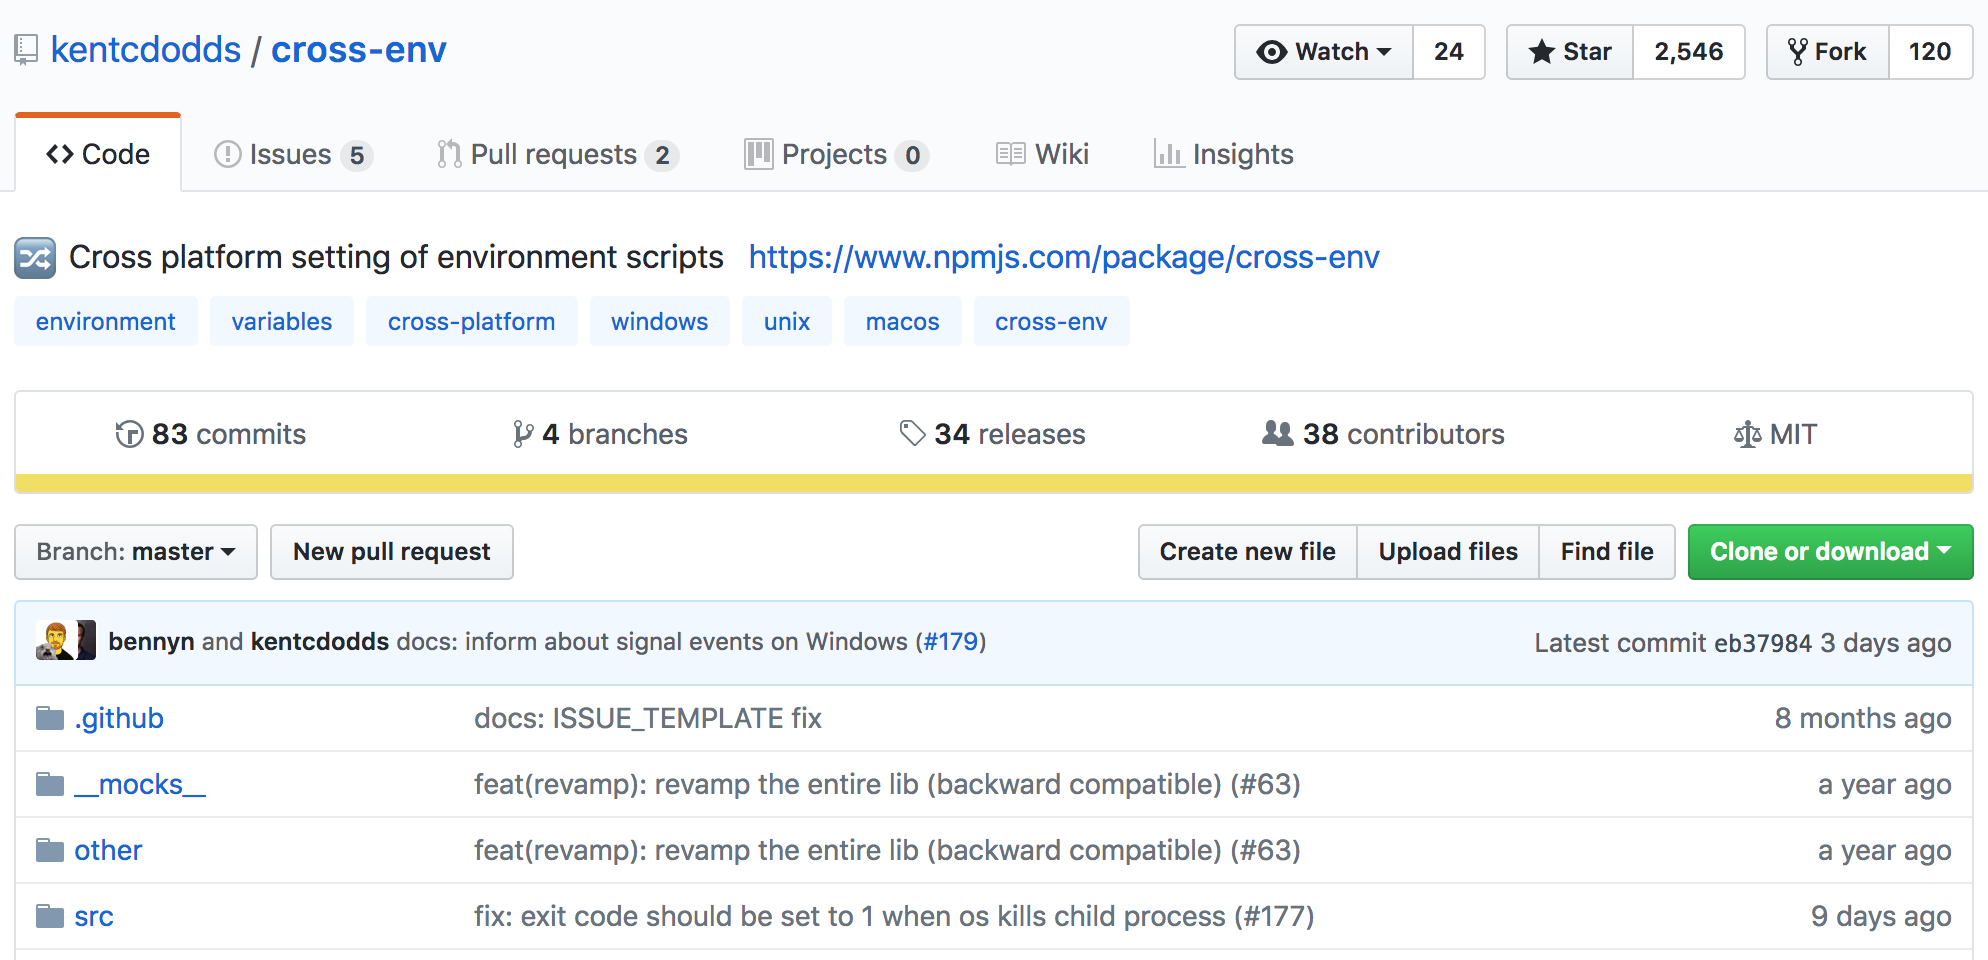Click the branches git-branch icon
The width and height of the screenshot is (1988, 960).
523,434
